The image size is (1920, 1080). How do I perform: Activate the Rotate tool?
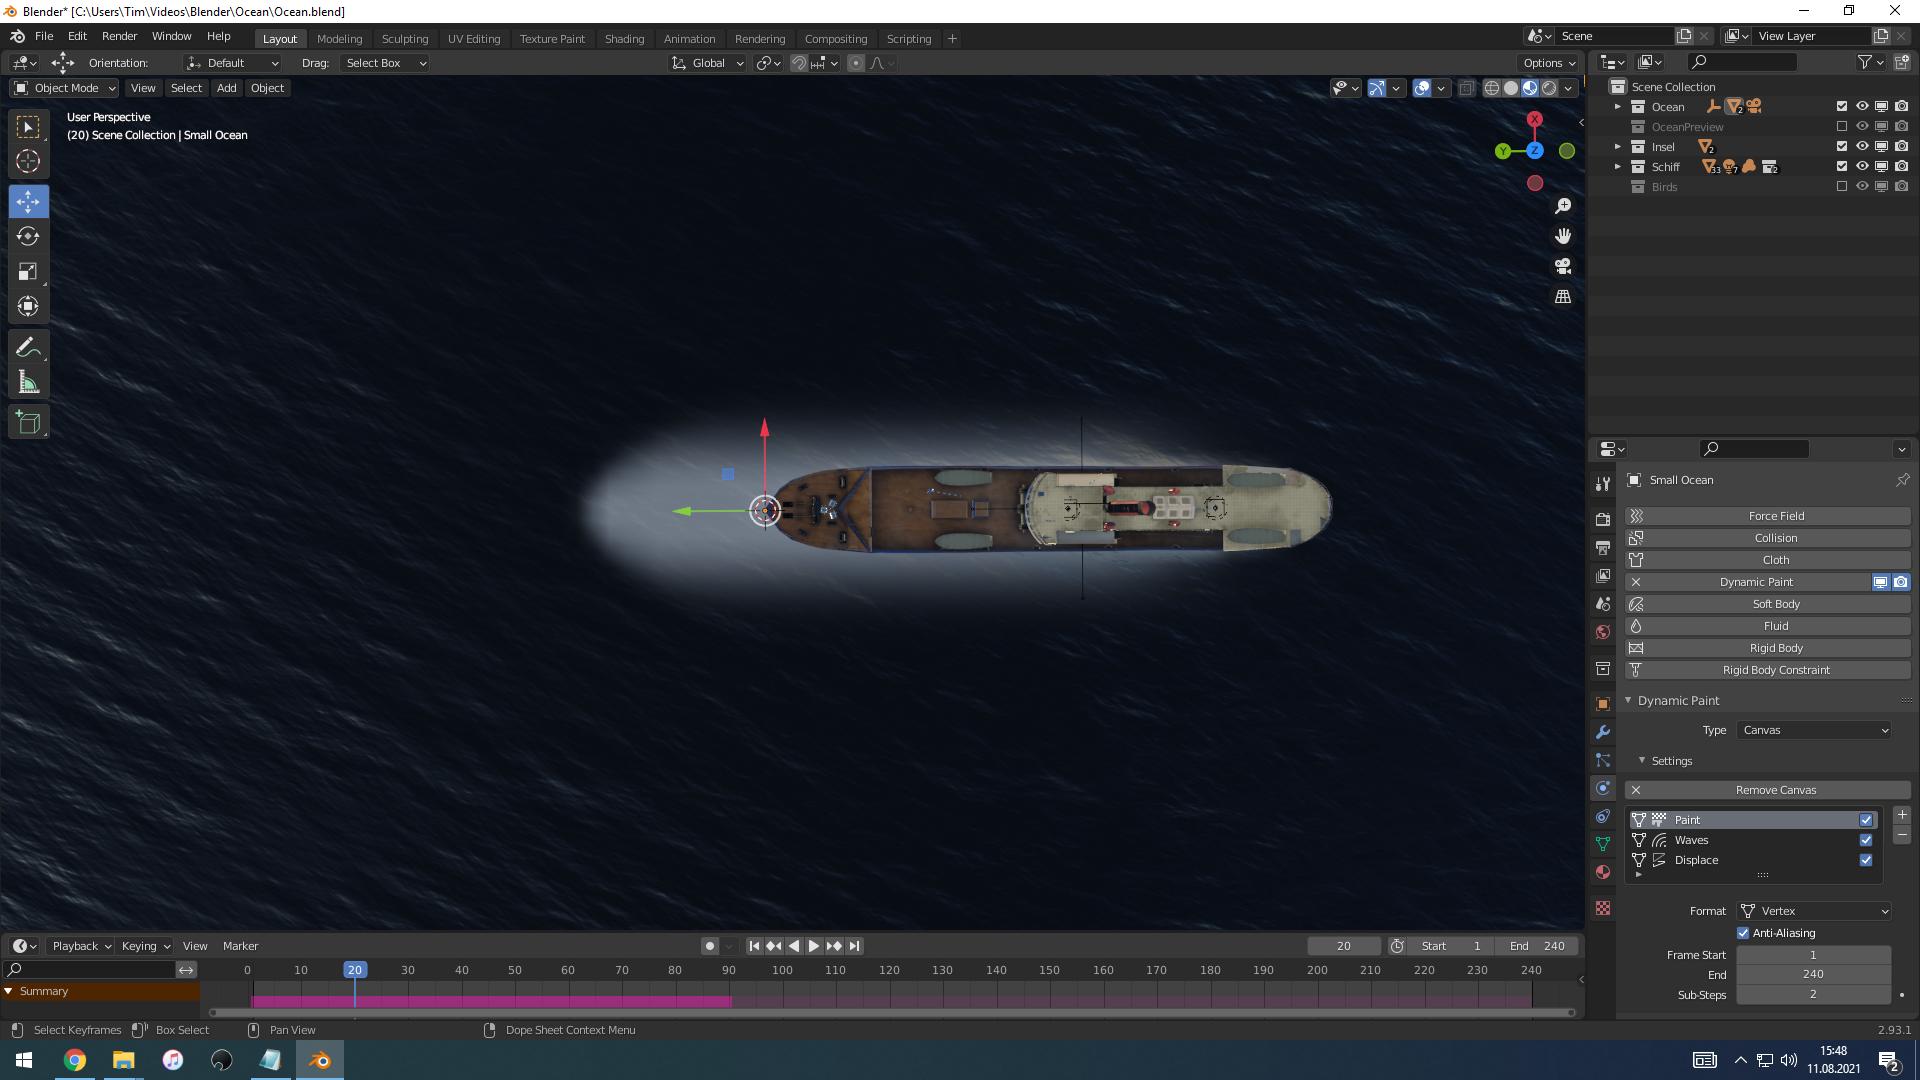(28, 236)
